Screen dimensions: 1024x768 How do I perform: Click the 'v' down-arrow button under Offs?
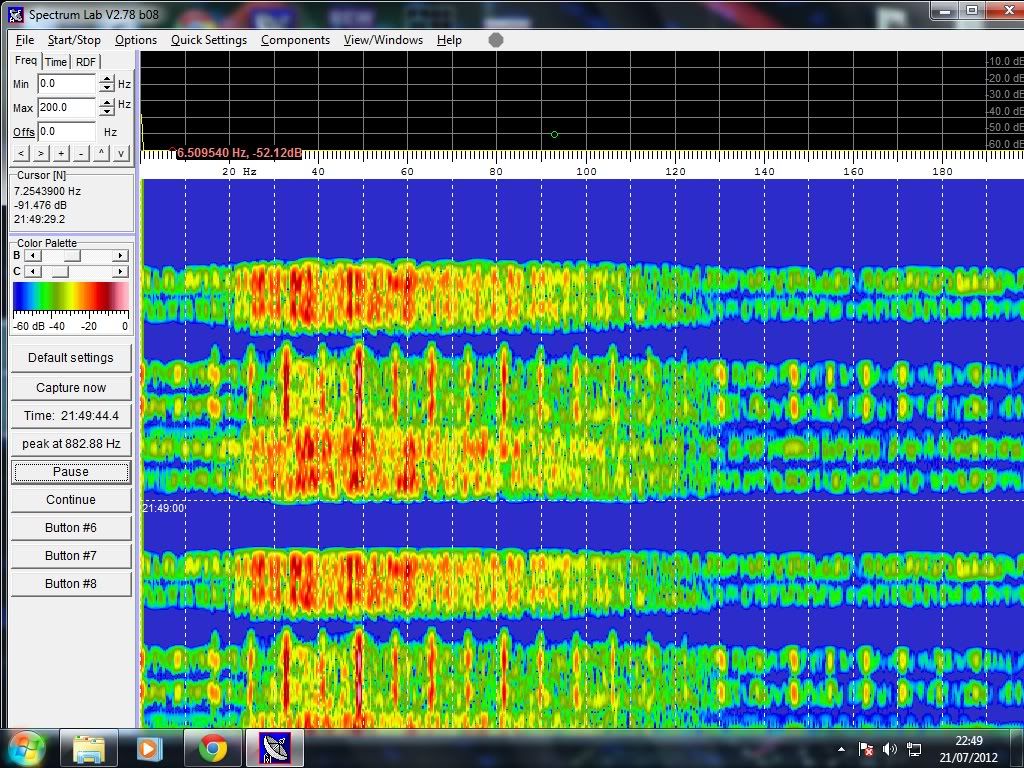121,153
